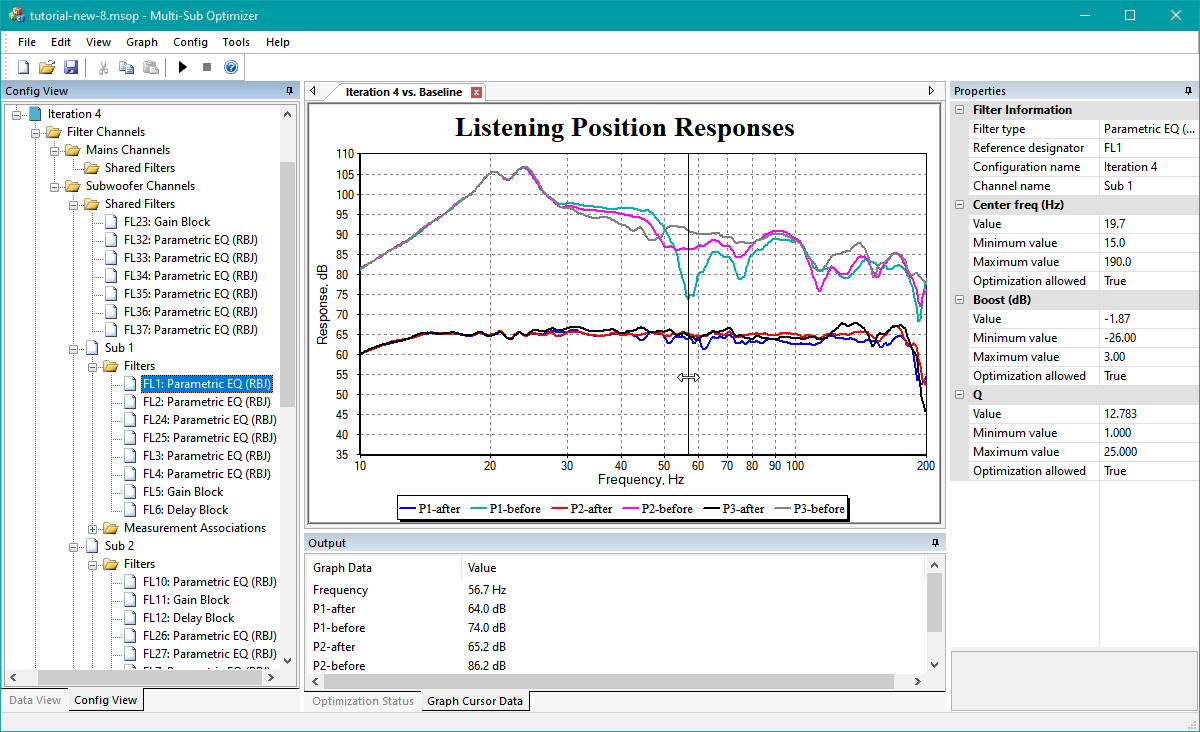The image size is (1200, 732).
Task: Expand the Measurement Associations node
Action: 93,528
